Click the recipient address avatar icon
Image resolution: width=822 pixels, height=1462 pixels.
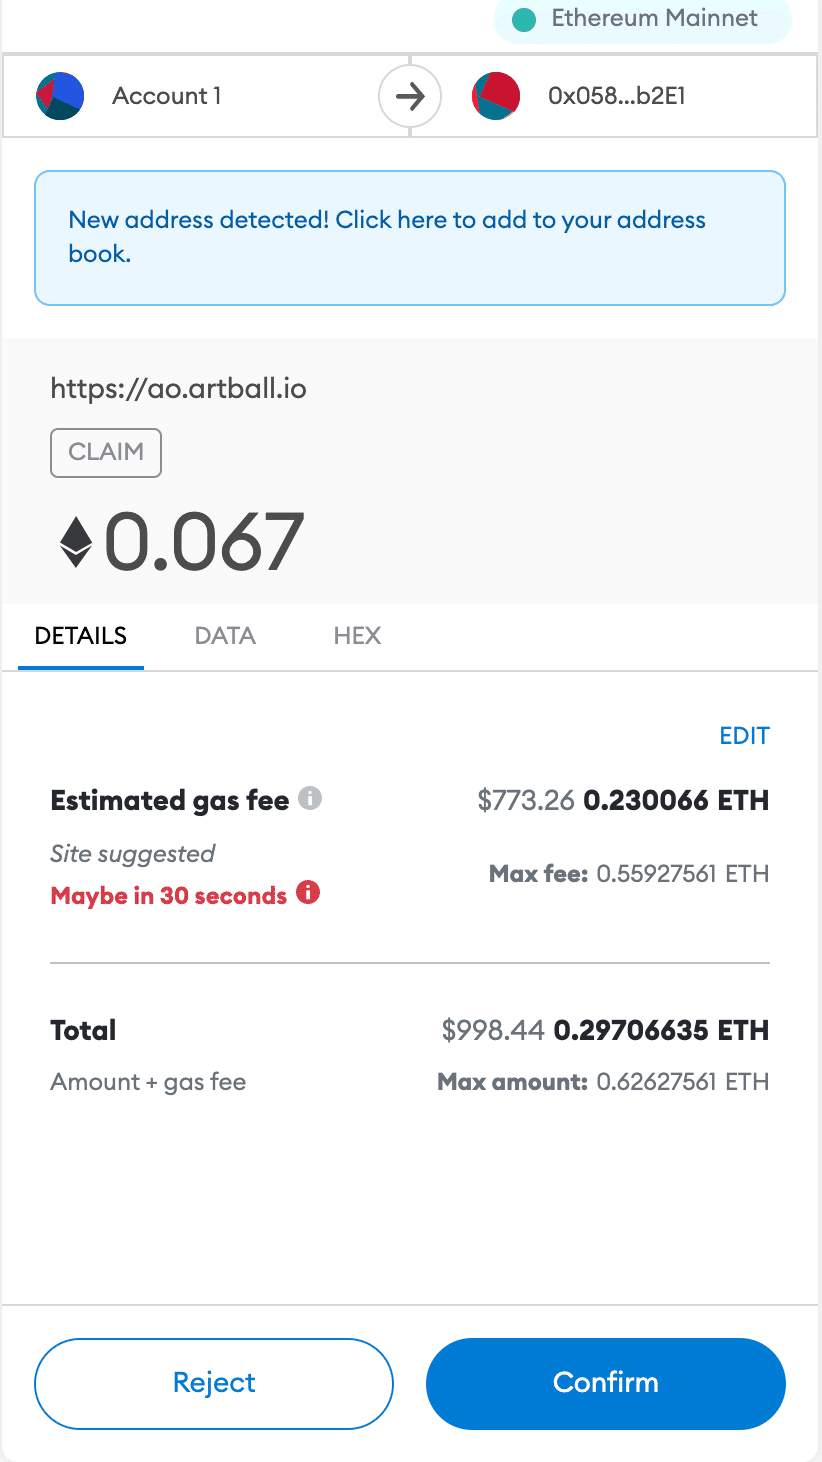pyautogui.click(x=496, y=95)
